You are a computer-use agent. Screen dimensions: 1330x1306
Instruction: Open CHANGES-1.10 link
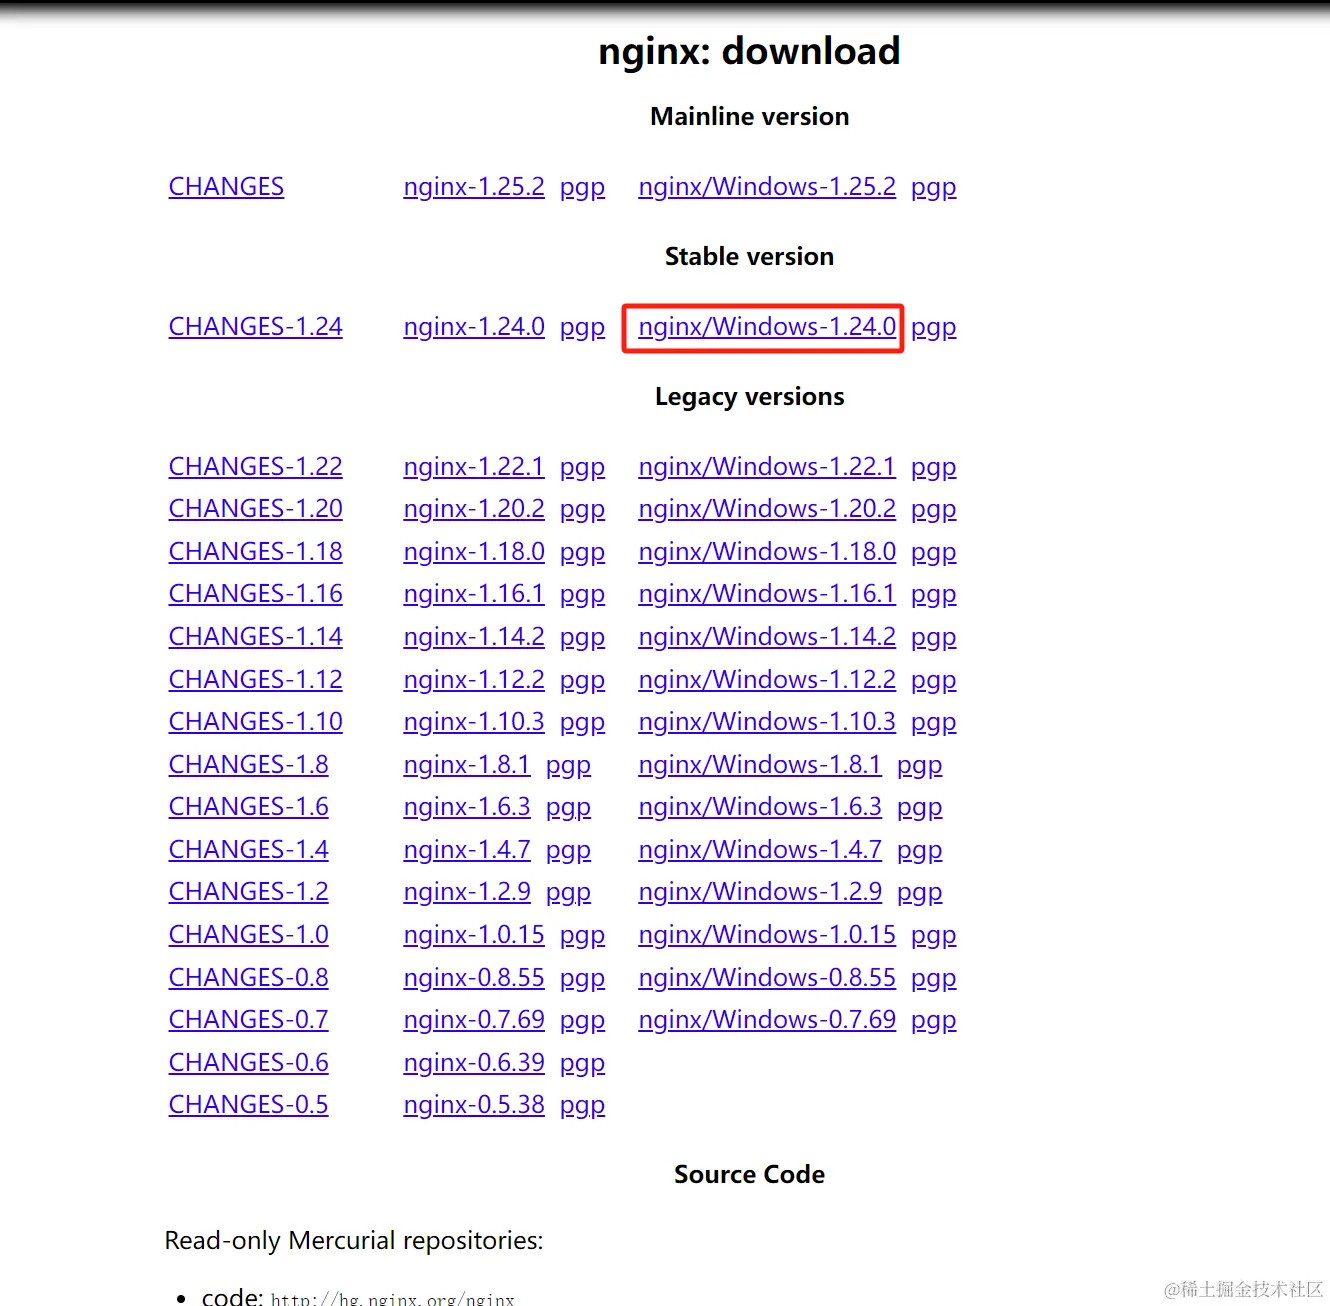pyautogui.click(x=255, y=722)
